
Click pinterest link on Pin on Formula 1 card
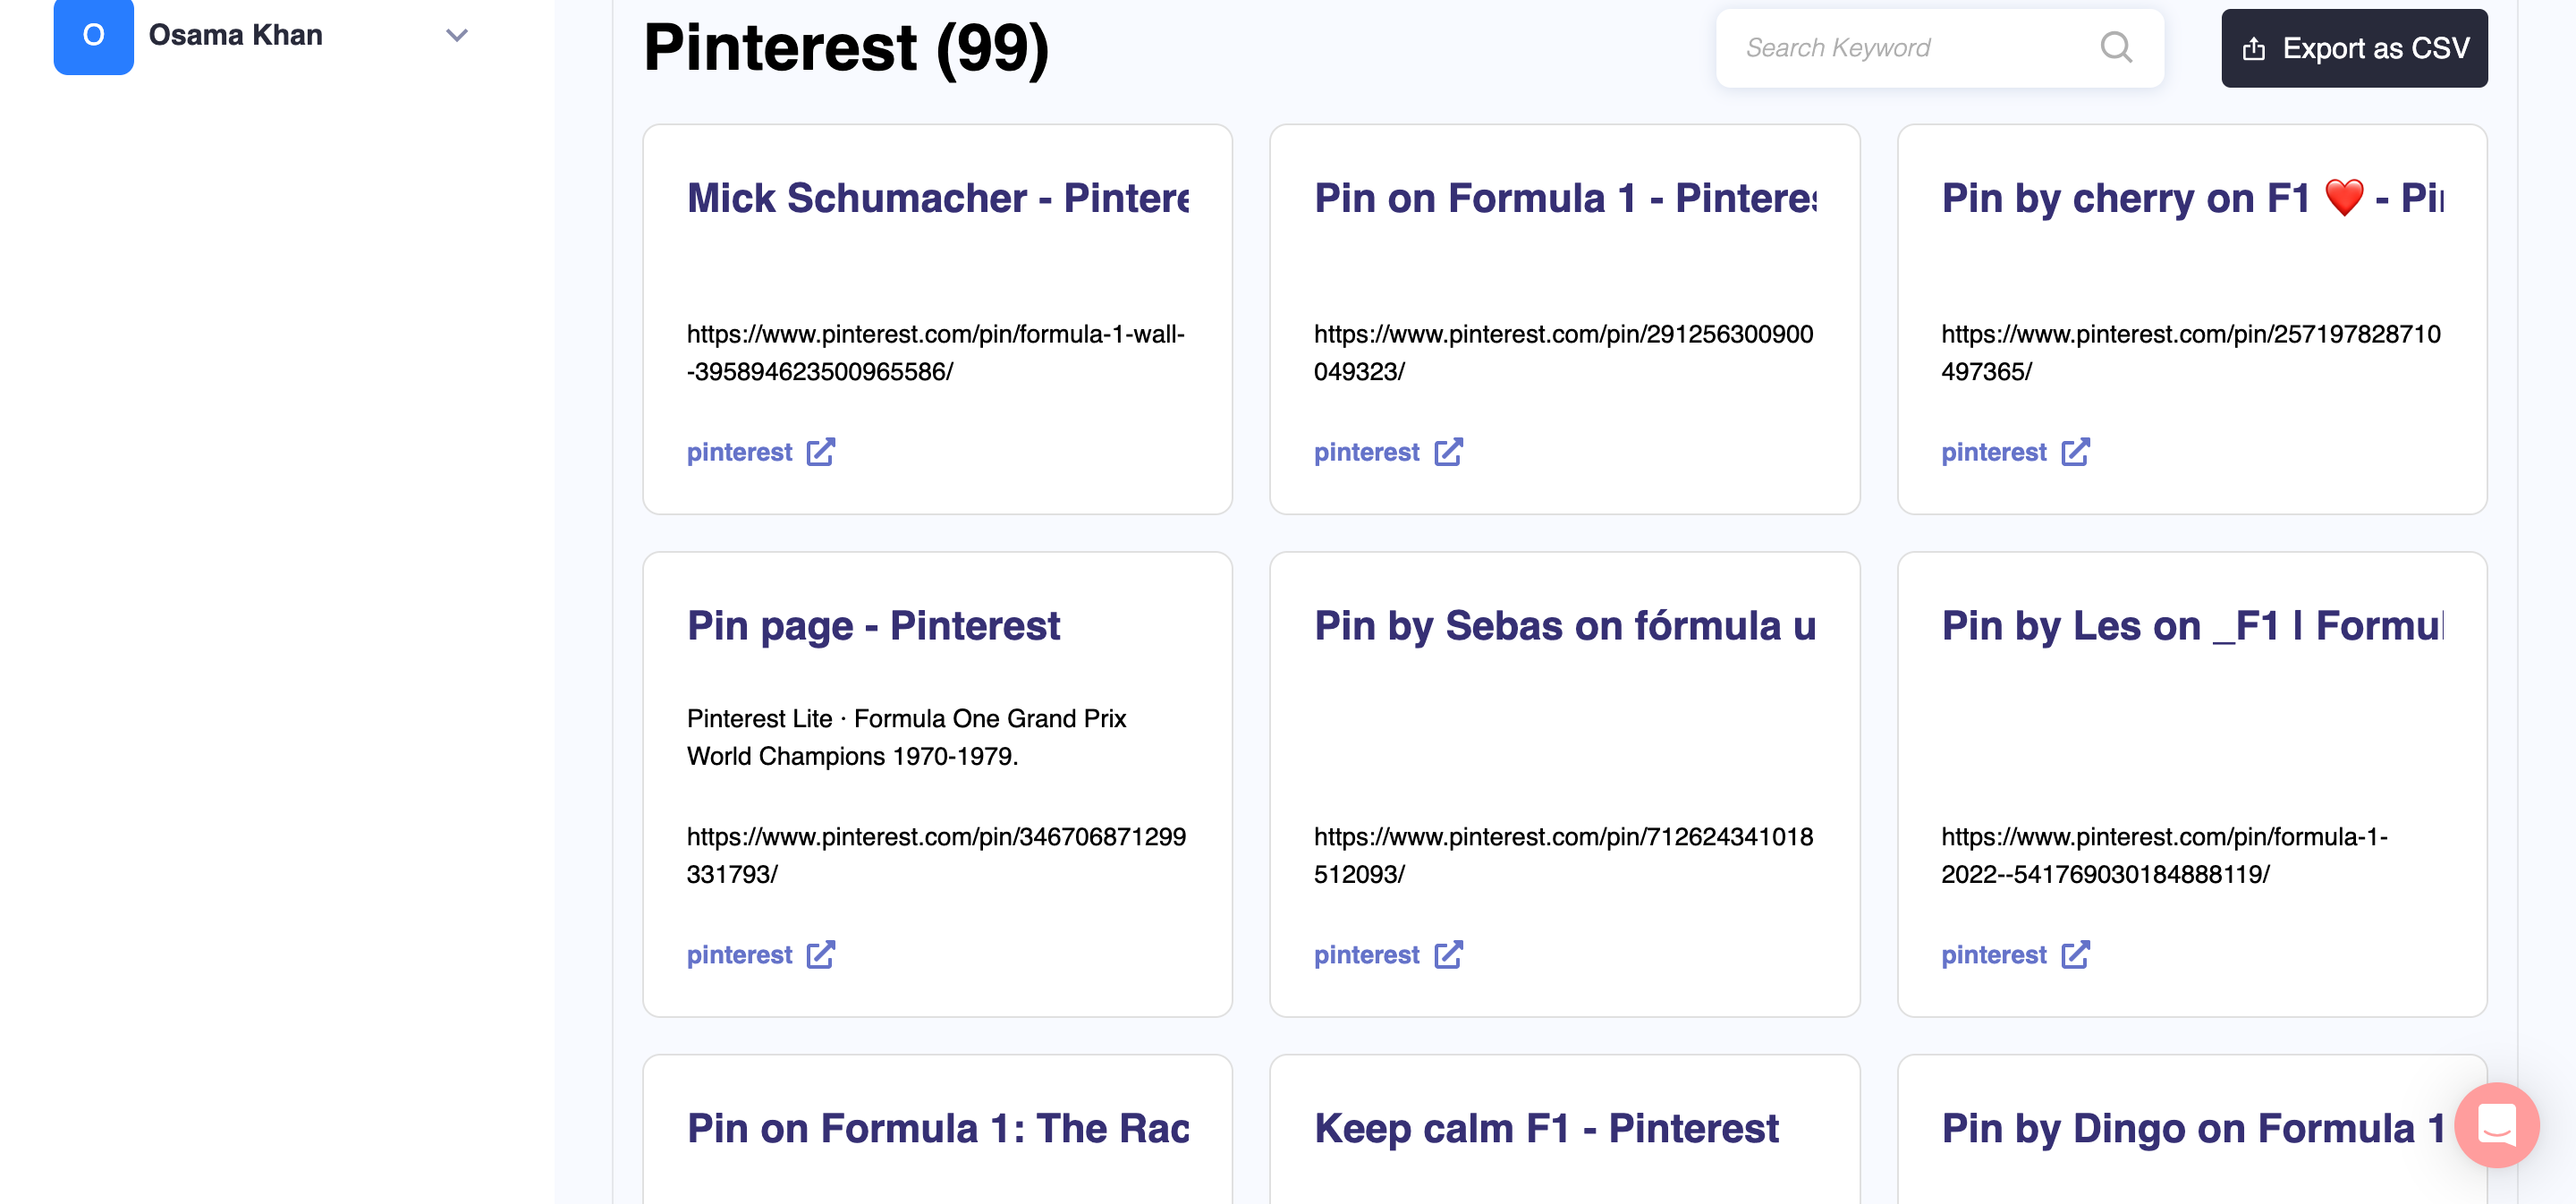(1366, 452)
